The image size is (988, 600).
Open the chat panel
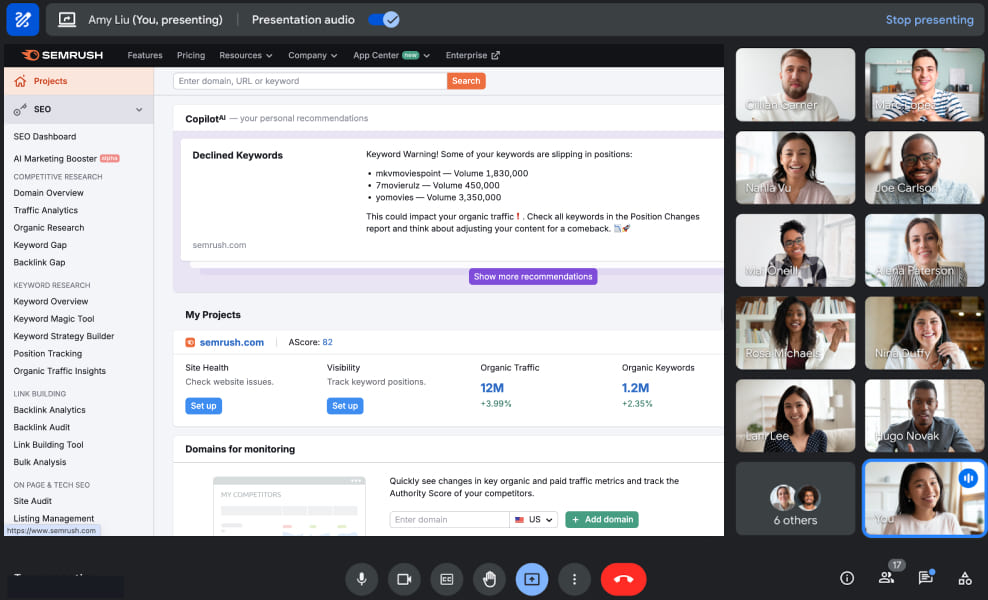click(x=926, y=578)
